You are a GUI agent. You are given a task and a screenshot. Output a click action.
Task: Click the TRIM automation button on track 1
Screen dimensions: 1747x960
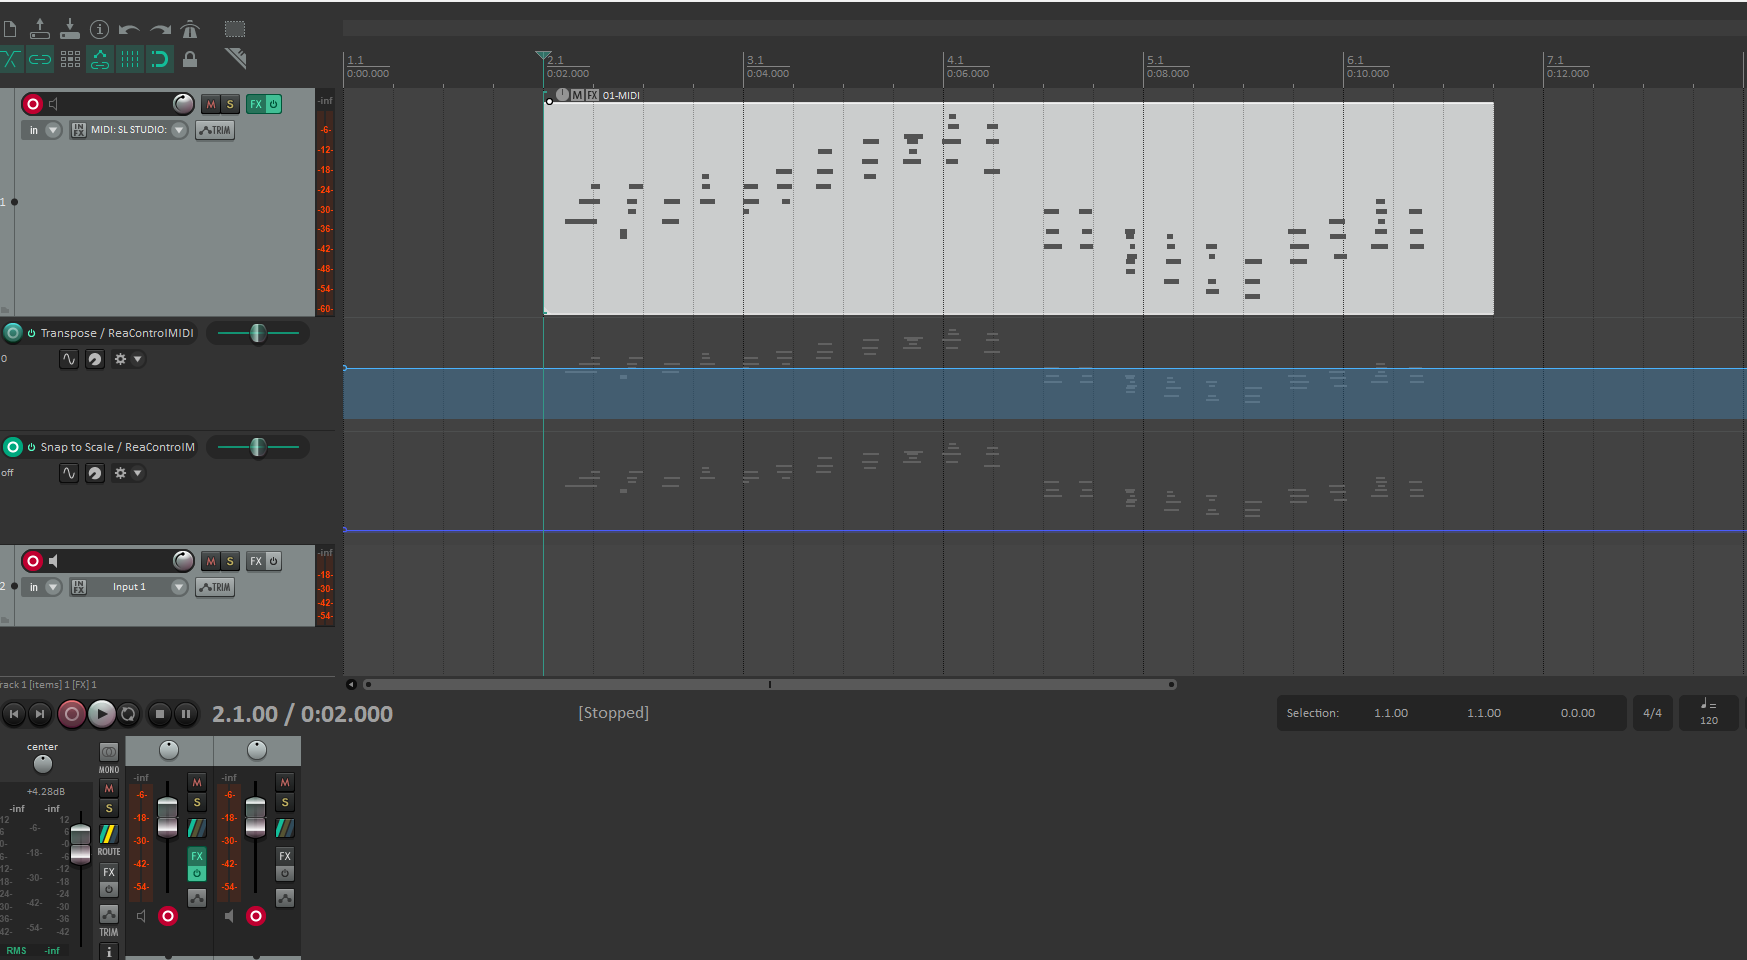pyautogui.click(x=215, y=130)
